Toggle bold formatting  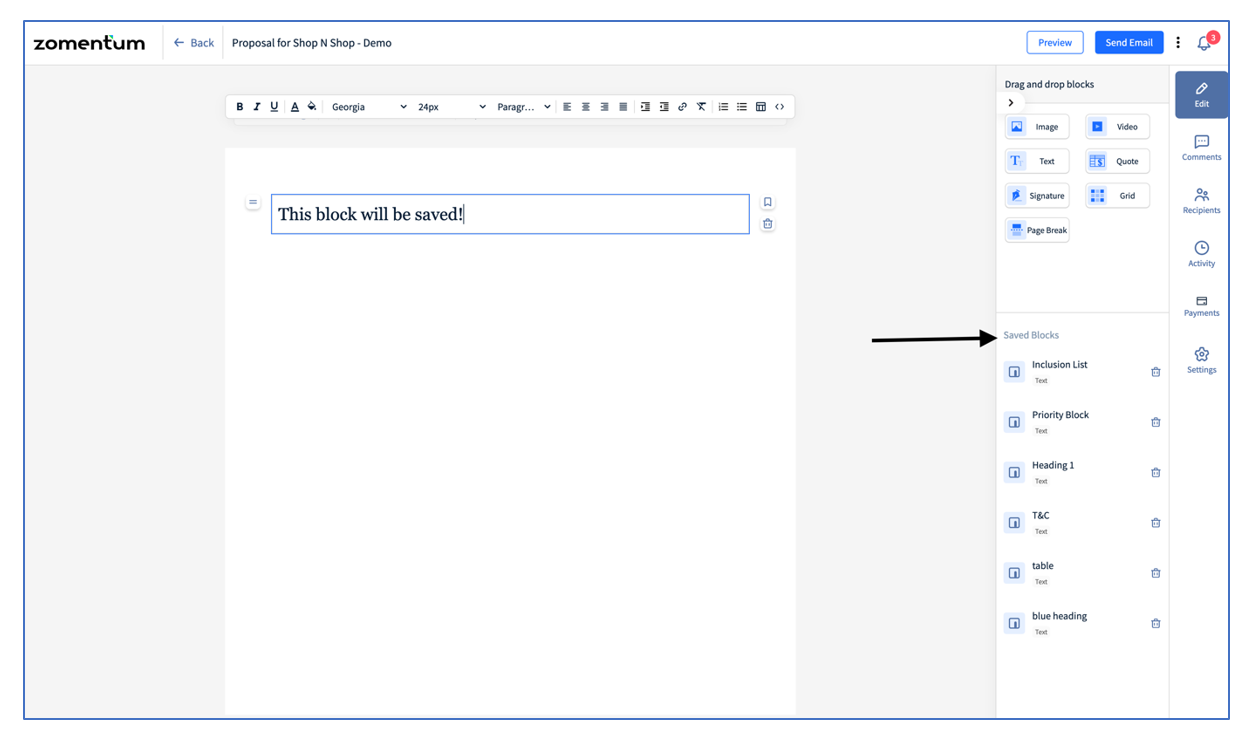(240, 106)
